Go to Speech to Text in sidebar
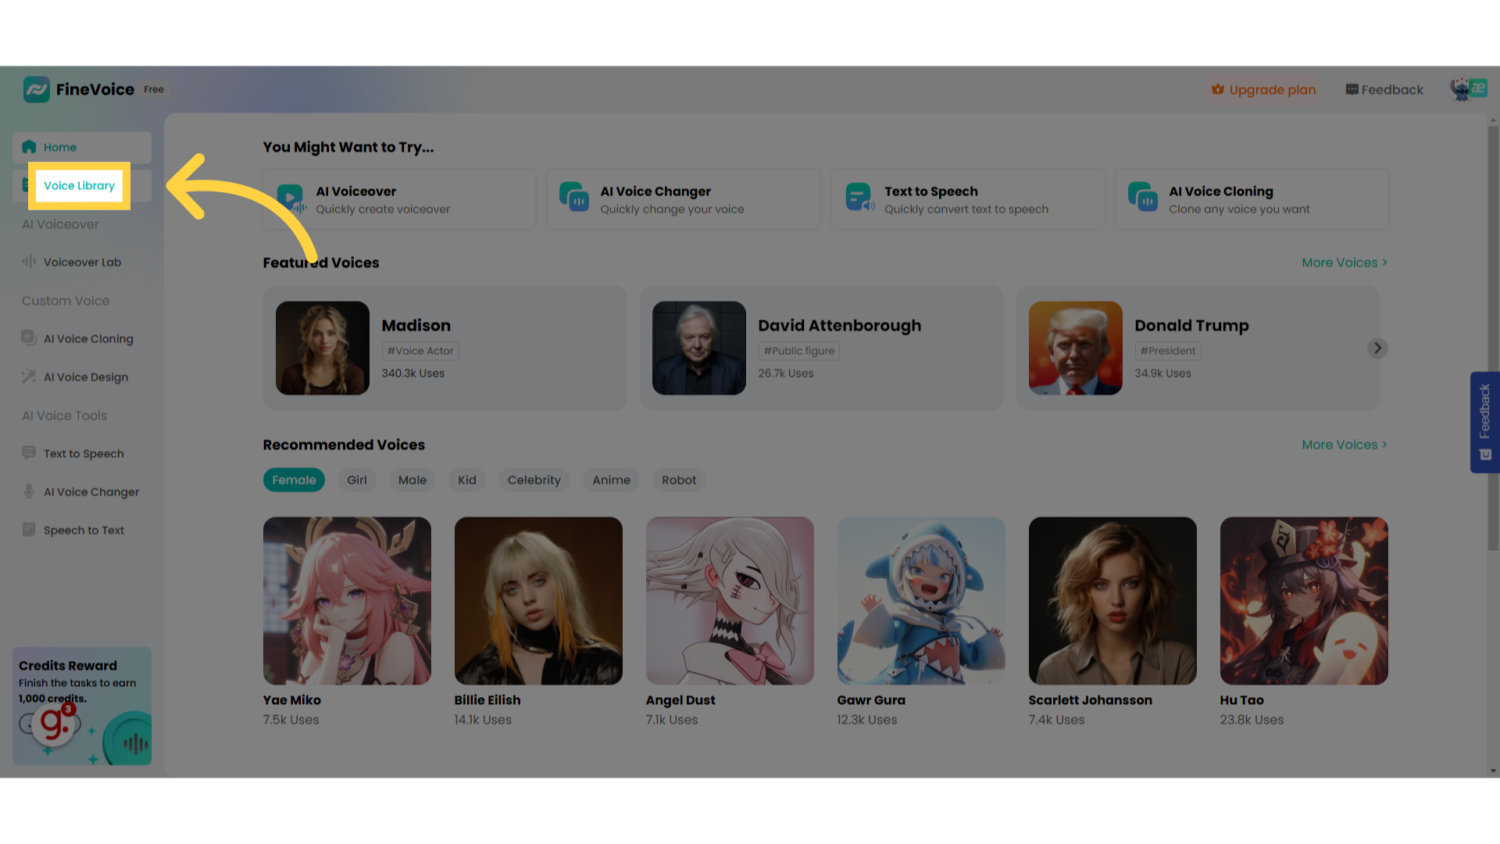The image size is (1500, 844). click(x=83, y=530)
